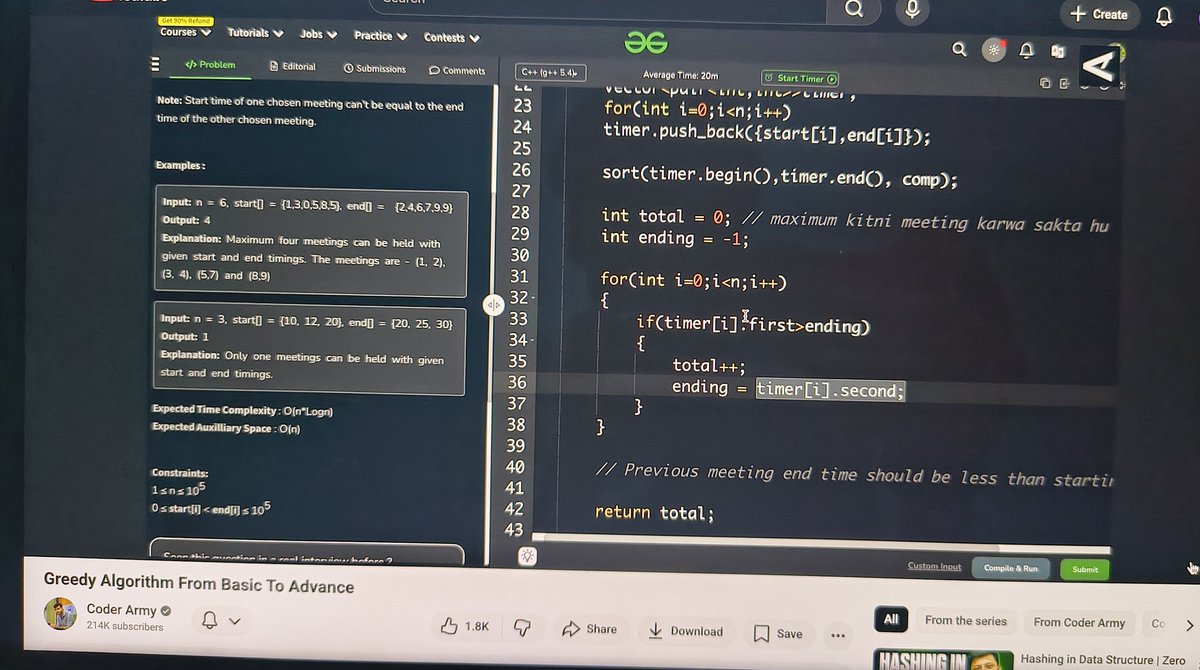Image resolution: width=1200 pixels, height=670 pixels.
Task: Expand the Courses dropdown menu
Action: click(x=186, y=32)
